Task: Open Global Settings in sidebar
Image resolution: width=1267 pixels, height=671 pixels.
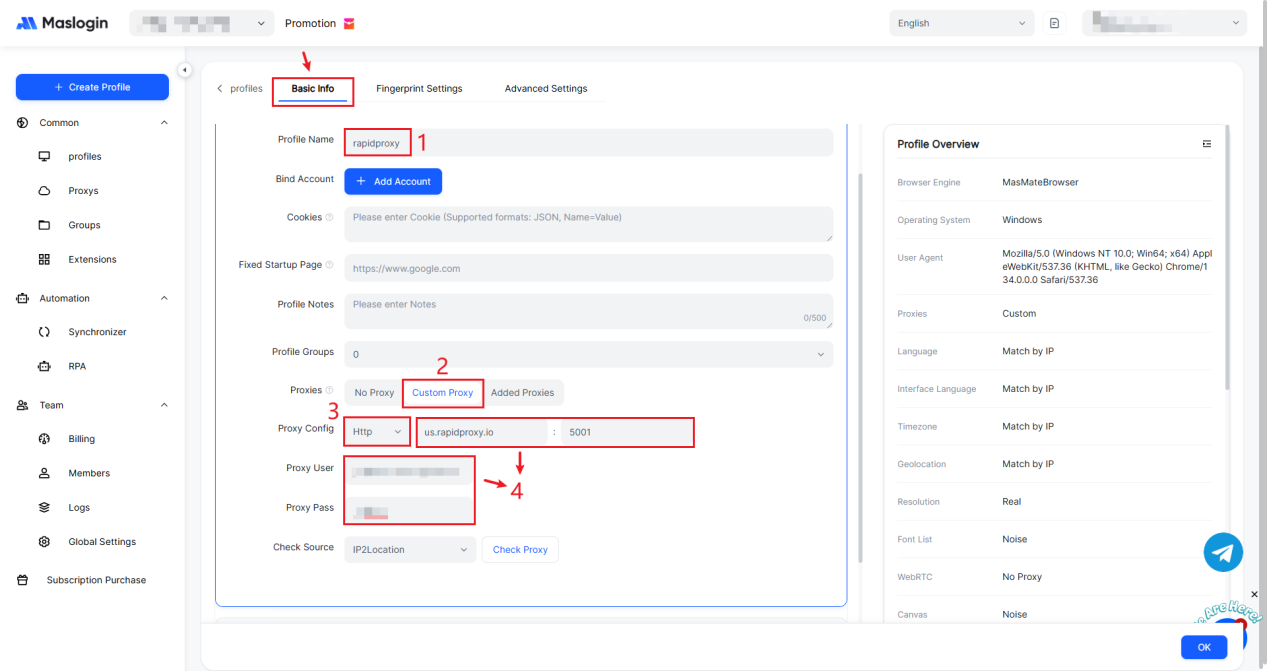Action: 101,542
